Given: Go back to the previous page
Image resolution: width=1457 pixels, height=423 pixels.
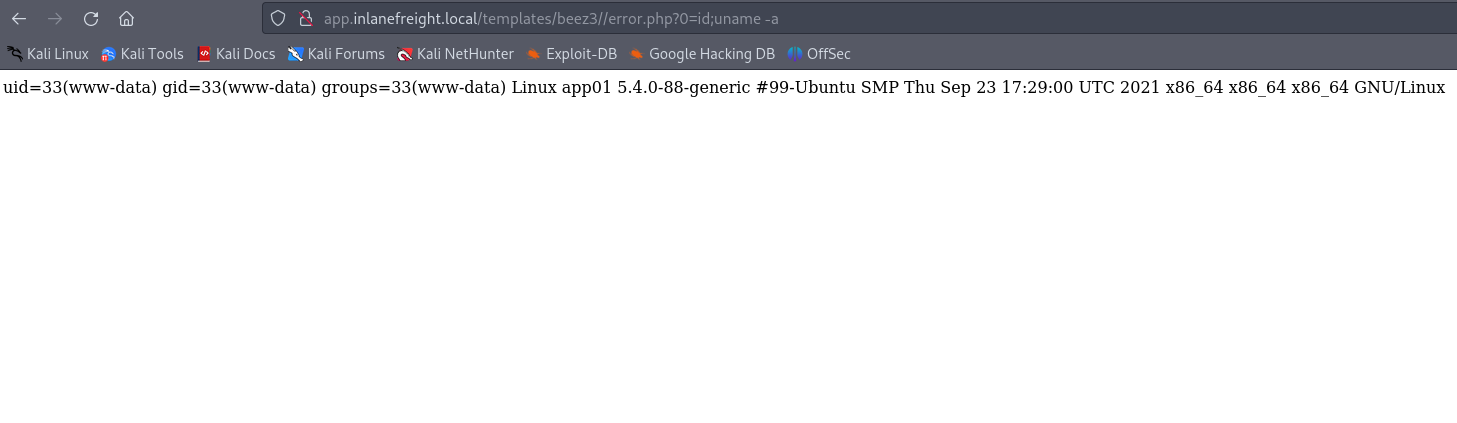Looking at the screenshot, I should 19,18.
